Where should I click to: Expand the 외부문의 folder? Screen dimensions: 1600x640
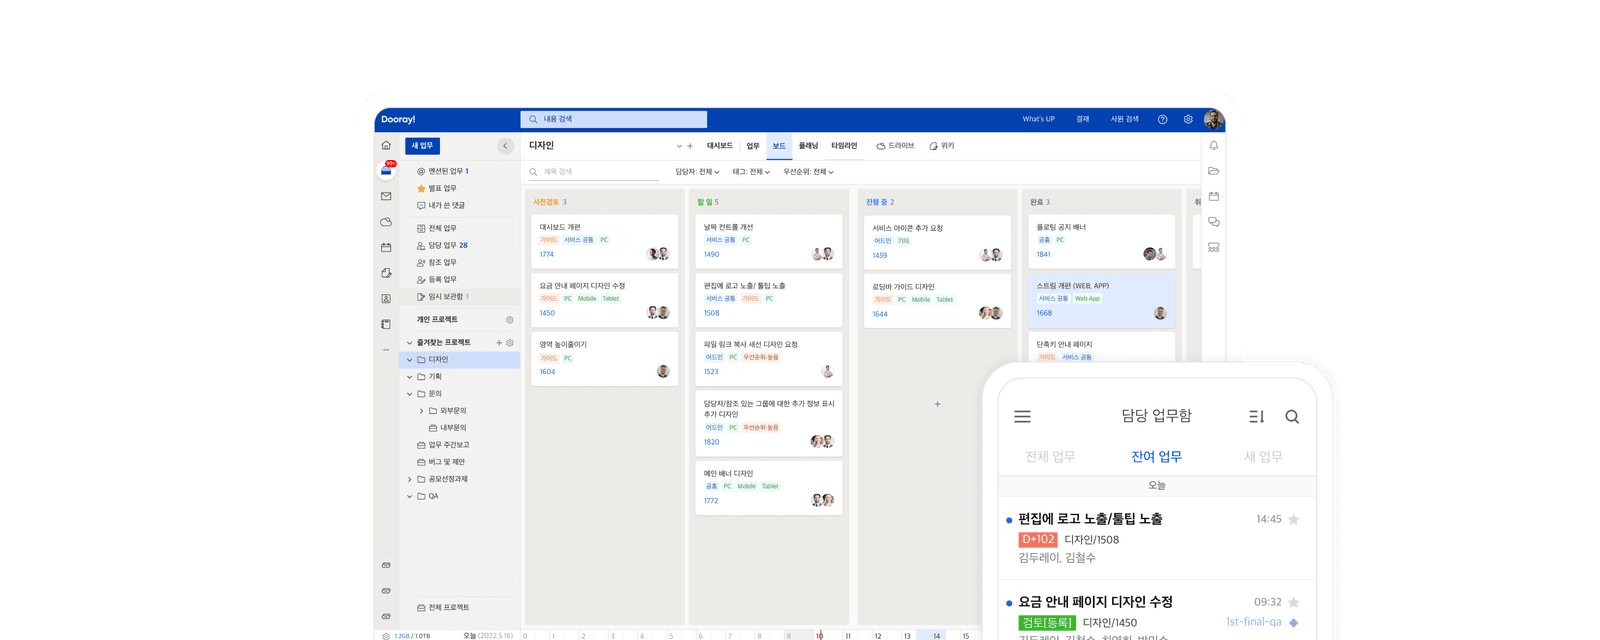coord(421,411)
